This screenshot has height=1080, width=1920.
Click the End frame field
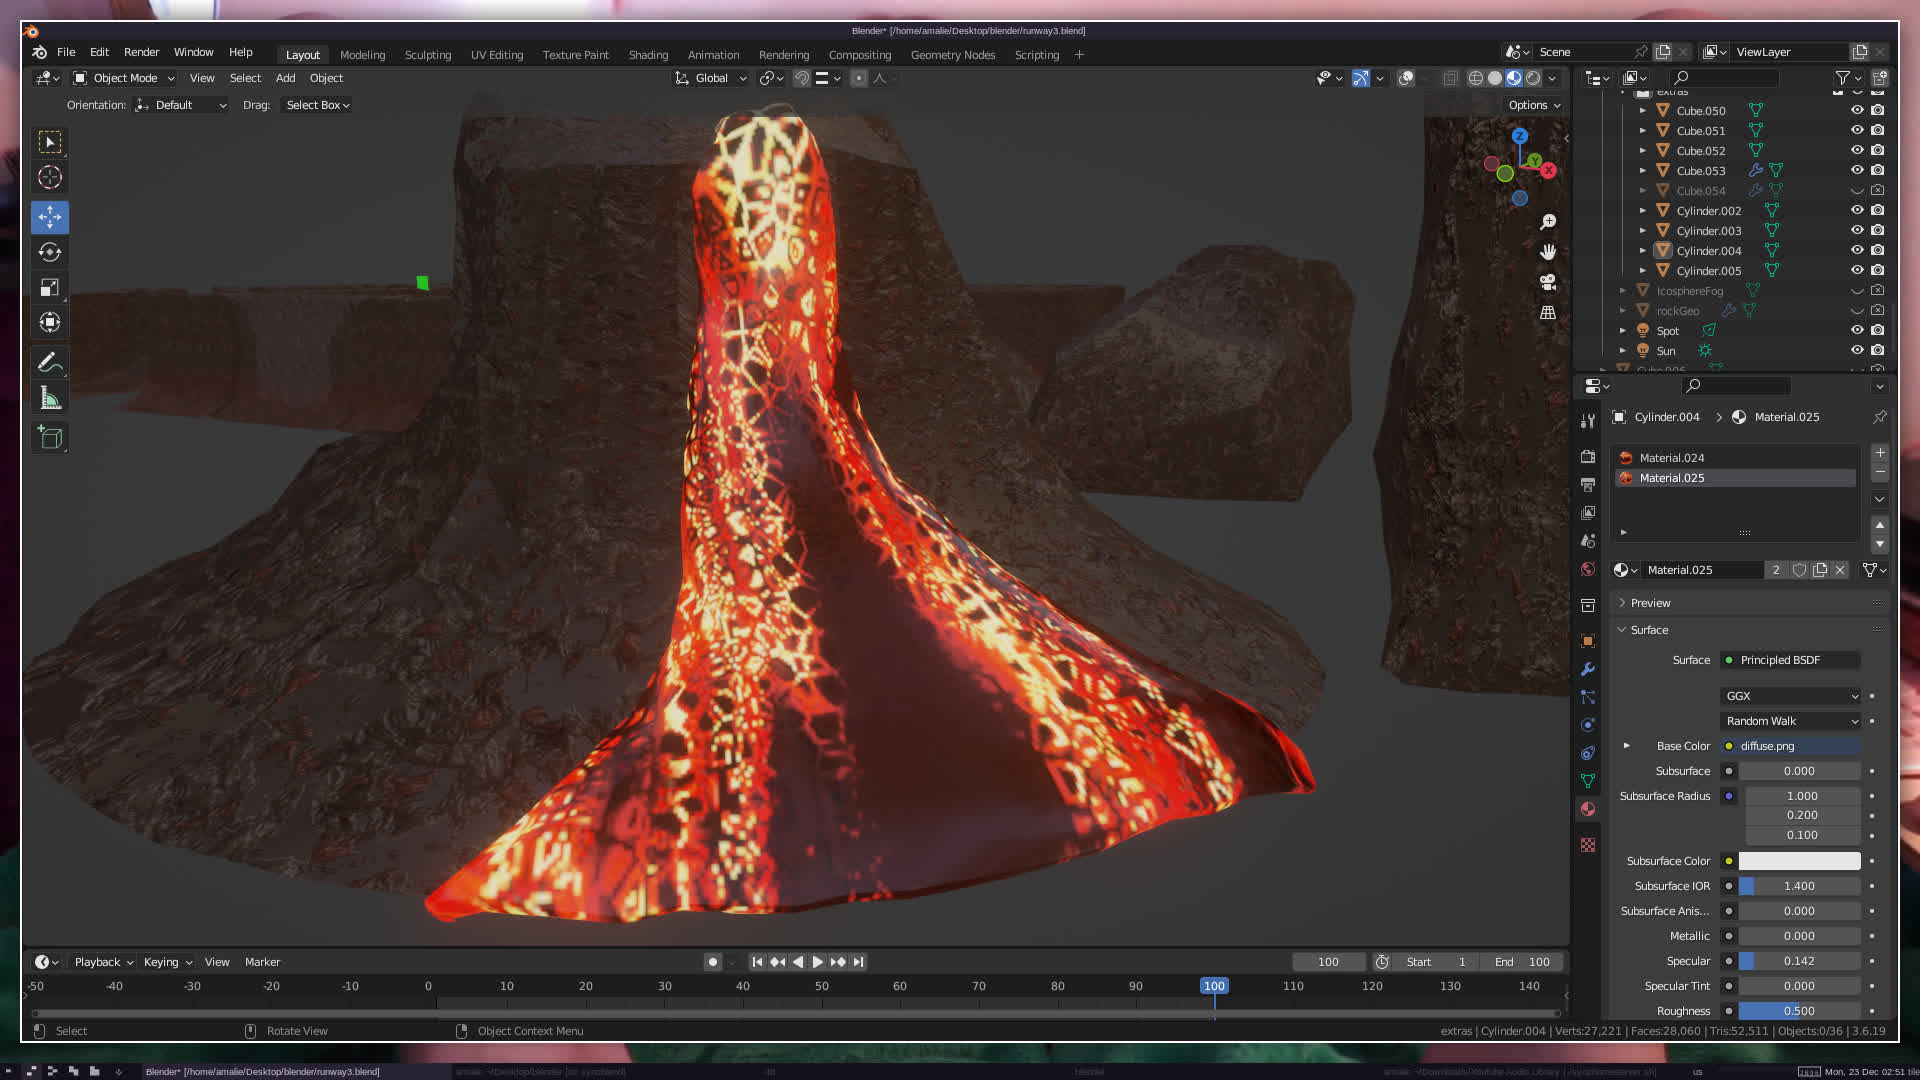click(1522, 962)
